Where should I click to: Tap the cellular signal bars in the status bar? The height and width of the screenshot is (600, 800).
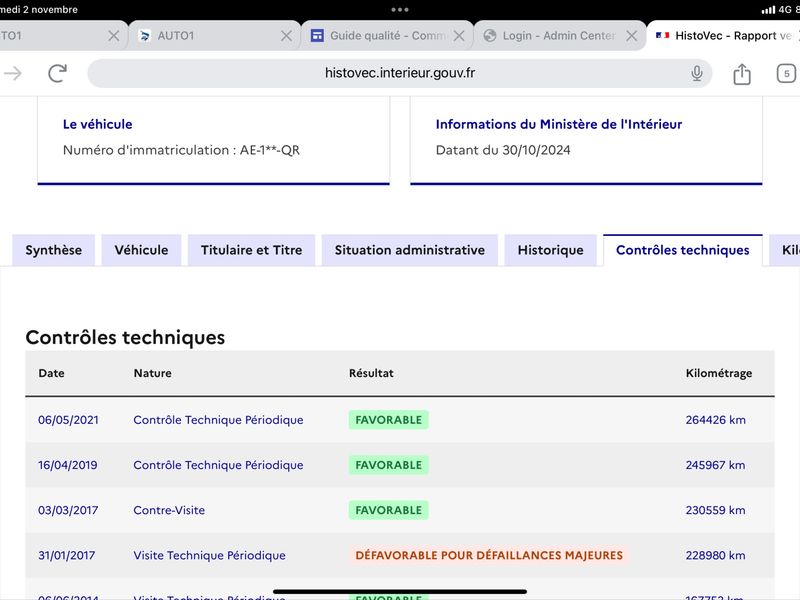[768, 10]
